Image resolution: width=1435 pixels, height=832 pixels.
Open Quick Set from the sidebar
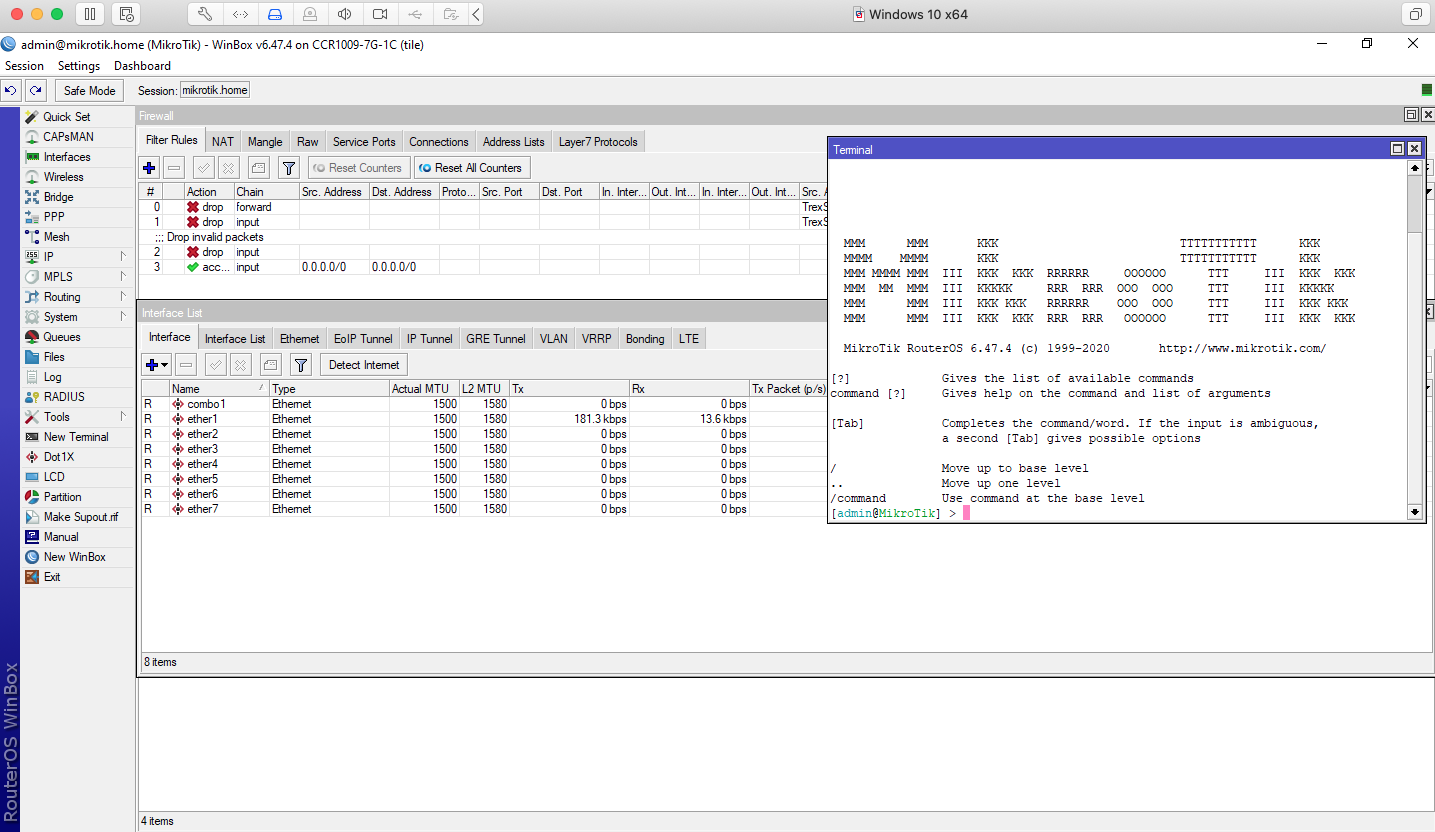[x=67, y=117]
